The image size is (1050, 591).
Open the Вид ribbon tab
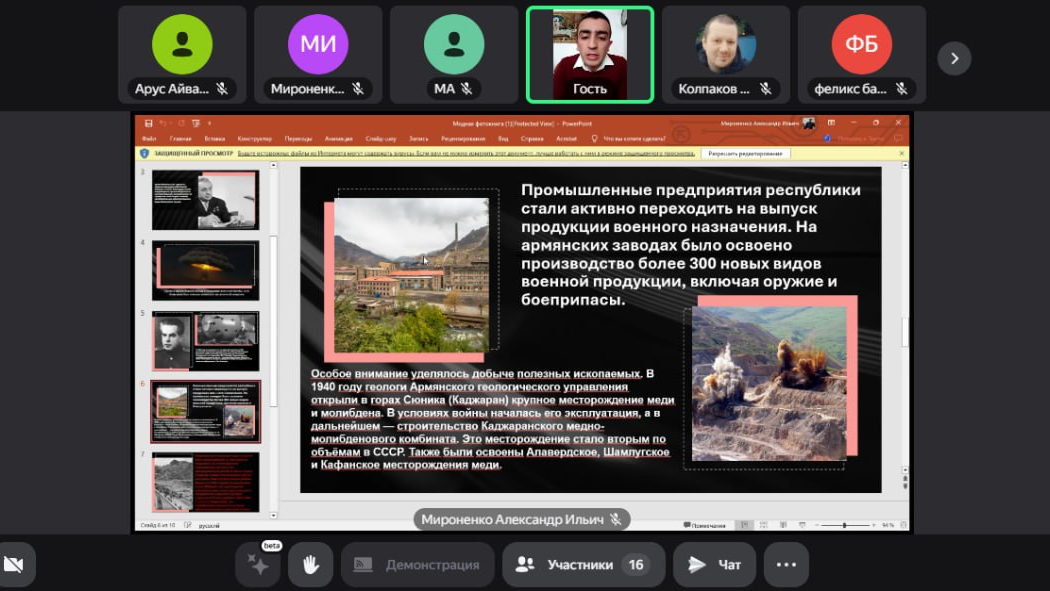tap(503, 139)
